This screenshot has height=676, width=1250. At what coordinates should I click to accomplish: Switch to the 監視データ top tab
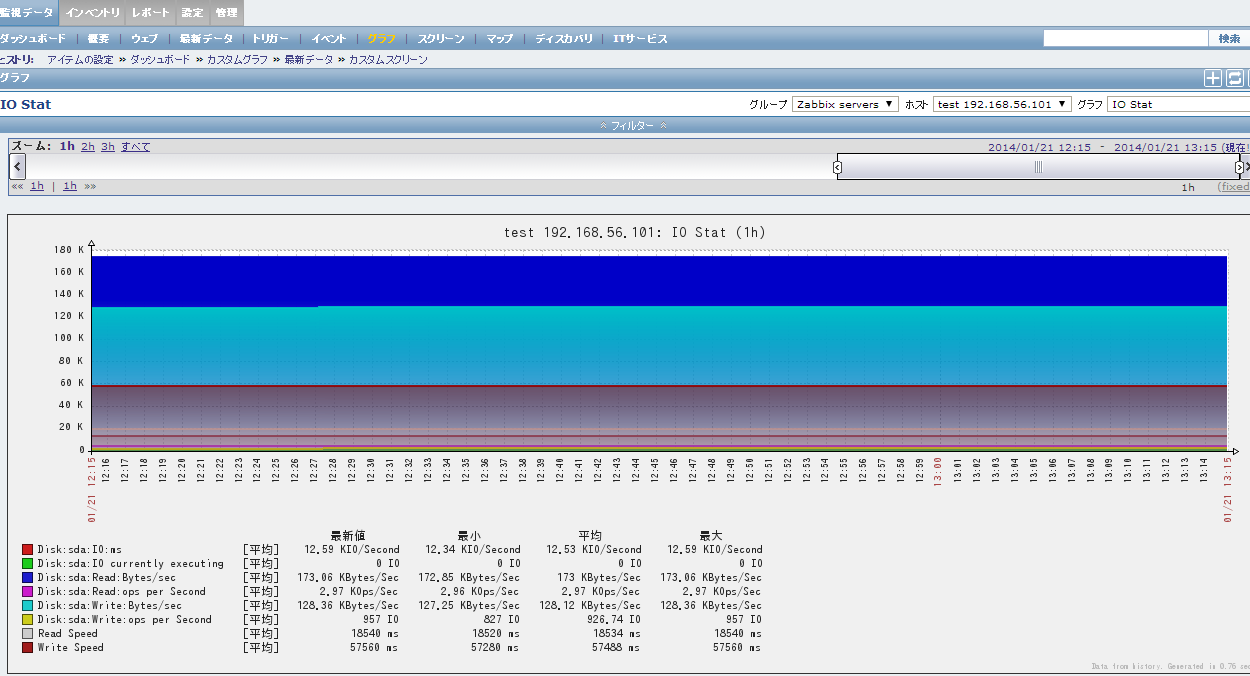[28, 13]
